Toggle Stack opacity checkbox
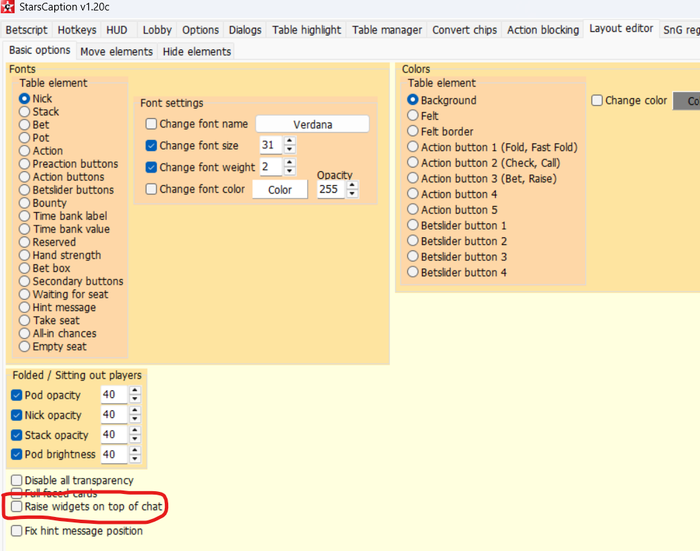The width and height of the screenshot is (700, 551). pyautogui.click(x=17, y=435)
